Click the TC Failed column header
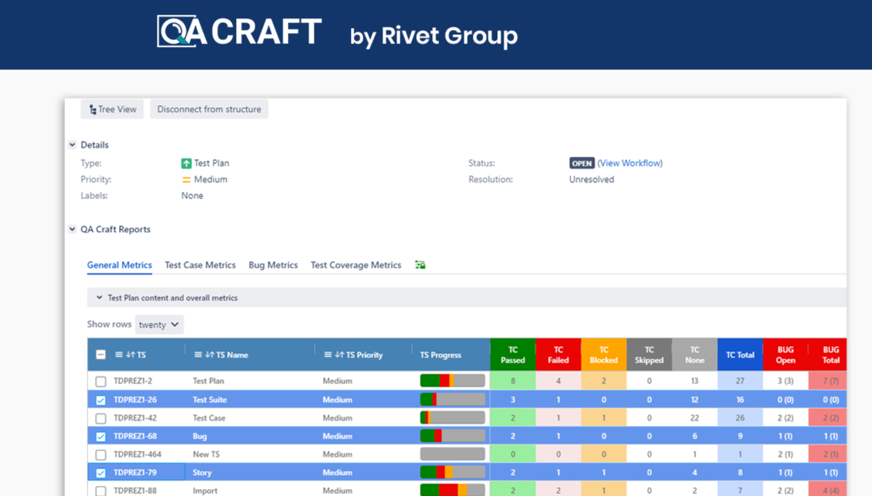 tap(558, 355)
